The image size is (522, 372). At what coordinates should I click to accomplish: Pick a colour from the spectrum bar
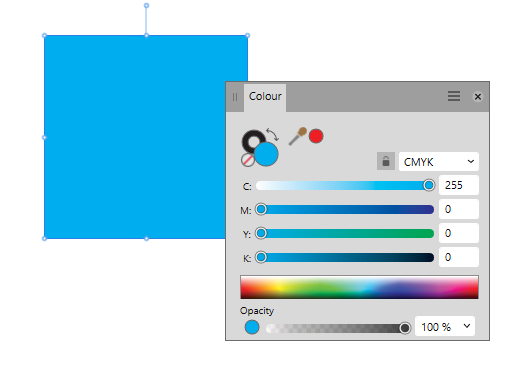coord(359,287)
